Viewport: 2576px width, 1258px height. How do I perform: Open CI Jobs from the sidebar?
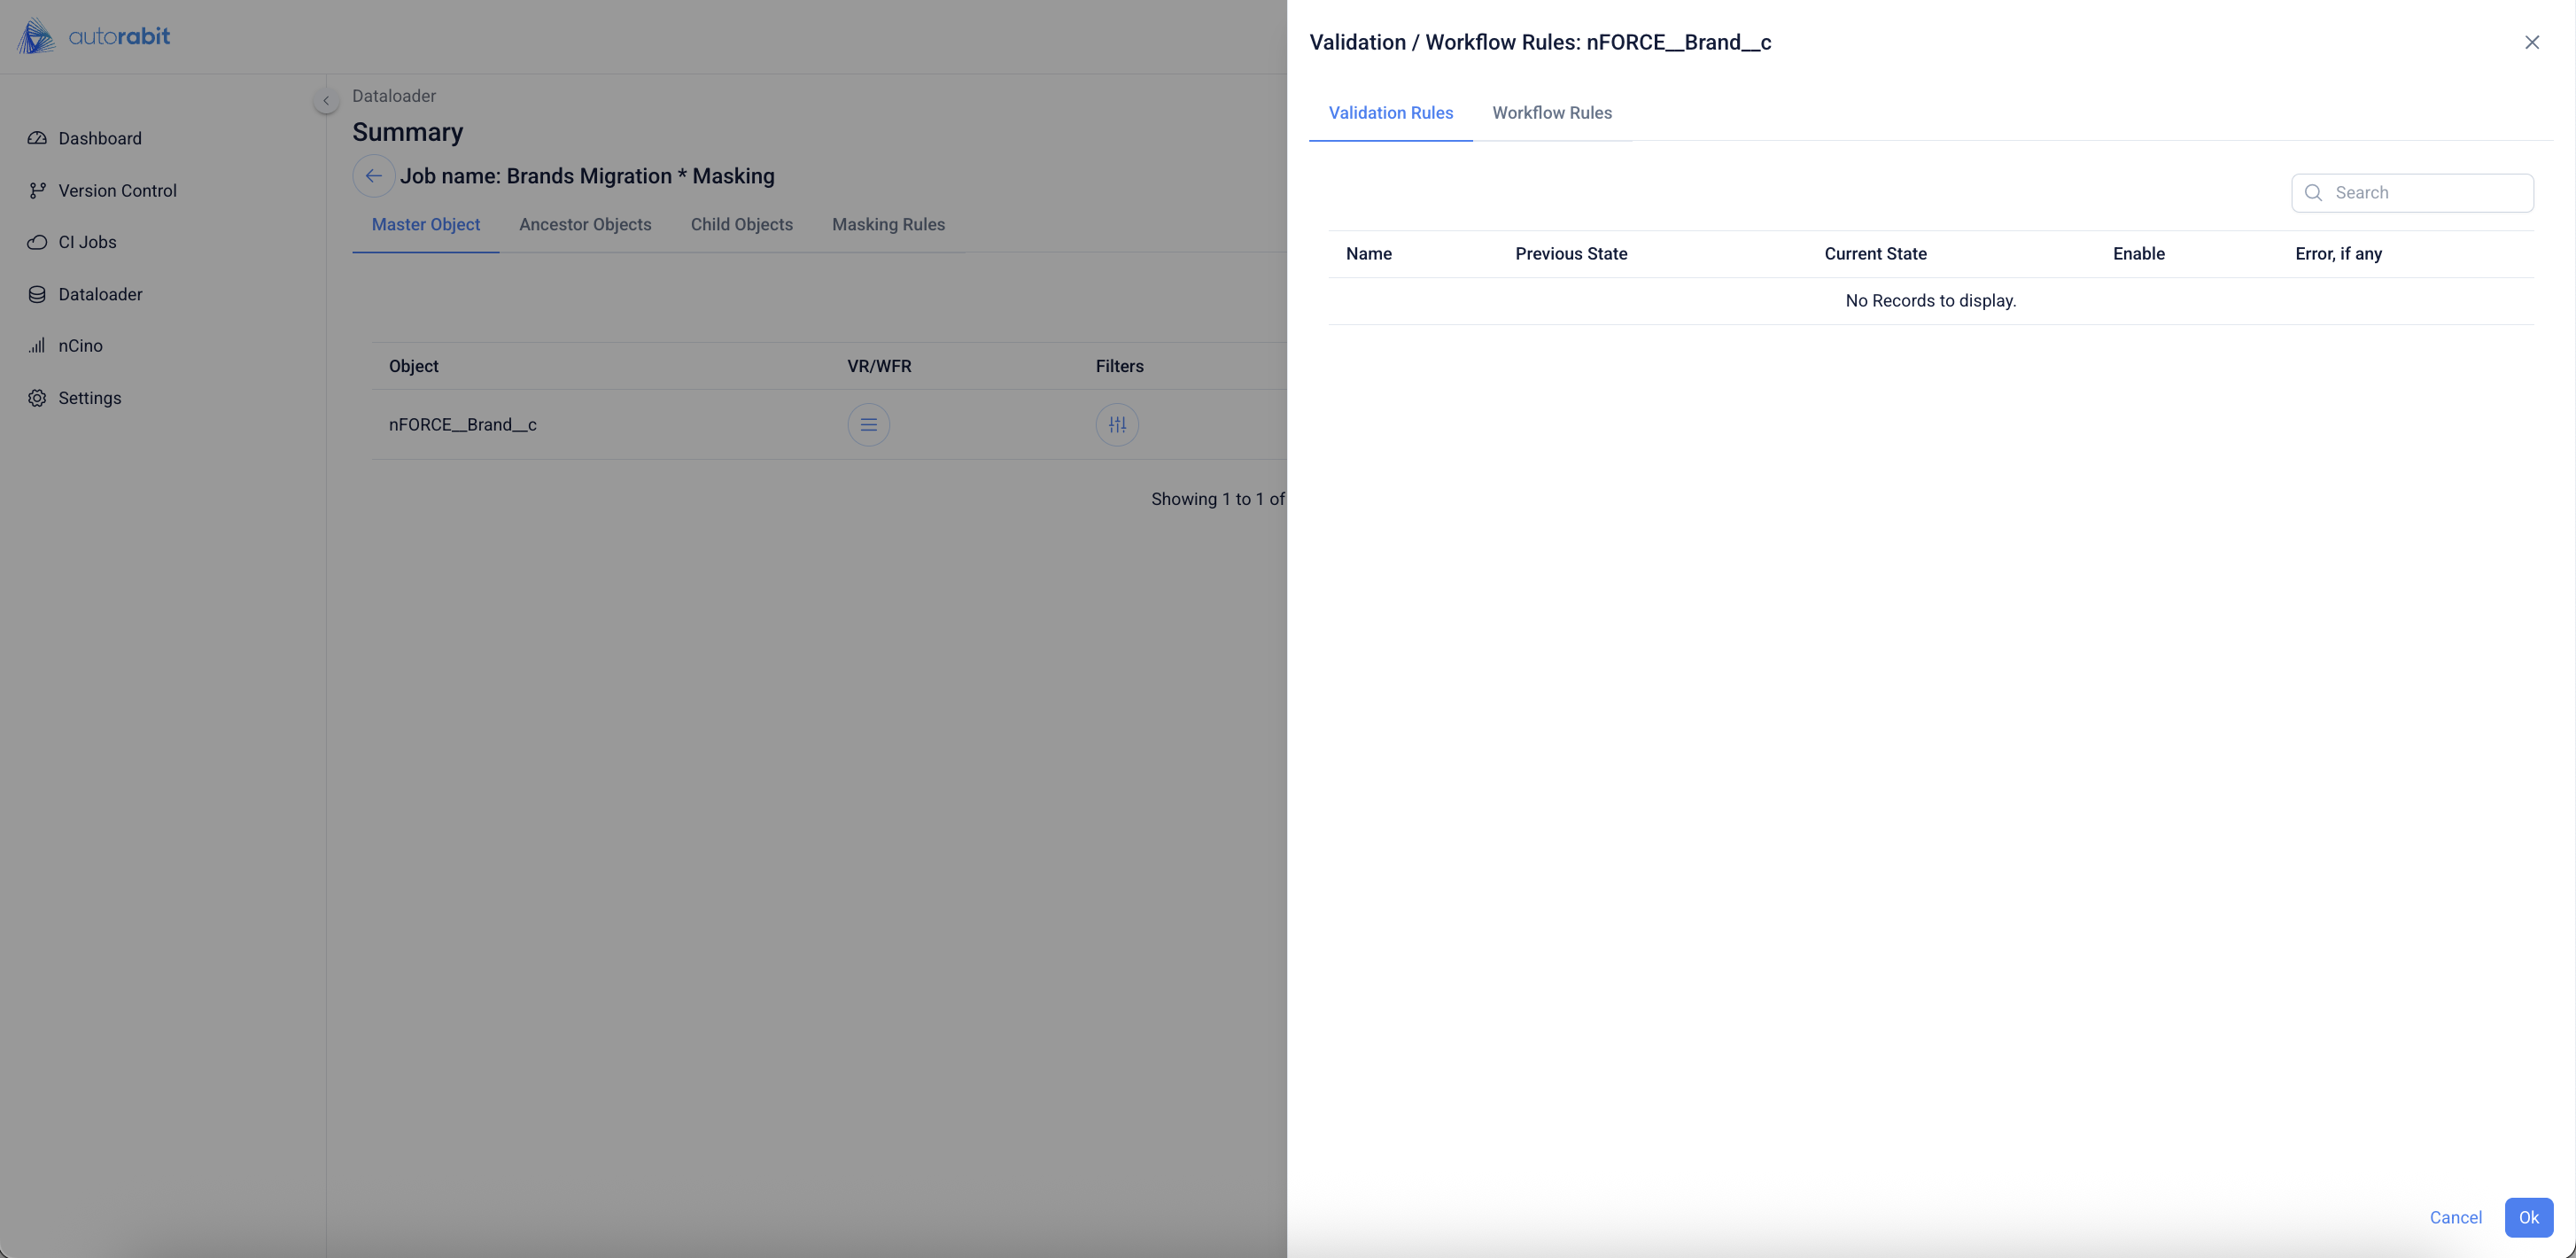tap(87, 242)
